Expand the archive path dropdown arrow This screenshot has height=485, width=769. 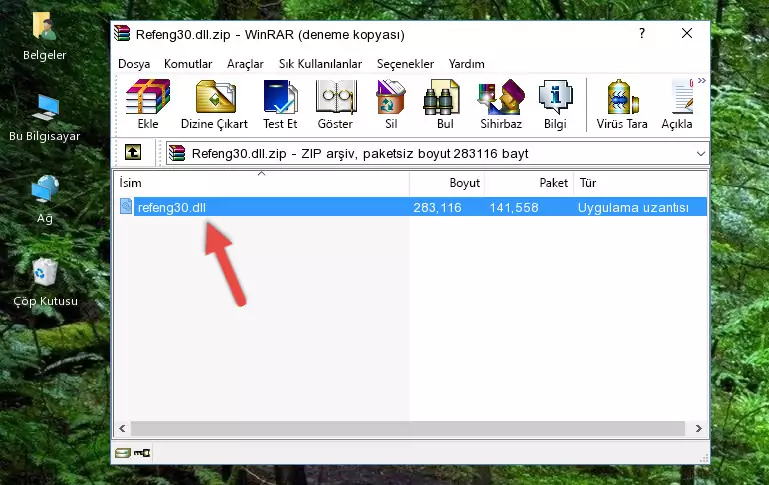tap(701, 153)
